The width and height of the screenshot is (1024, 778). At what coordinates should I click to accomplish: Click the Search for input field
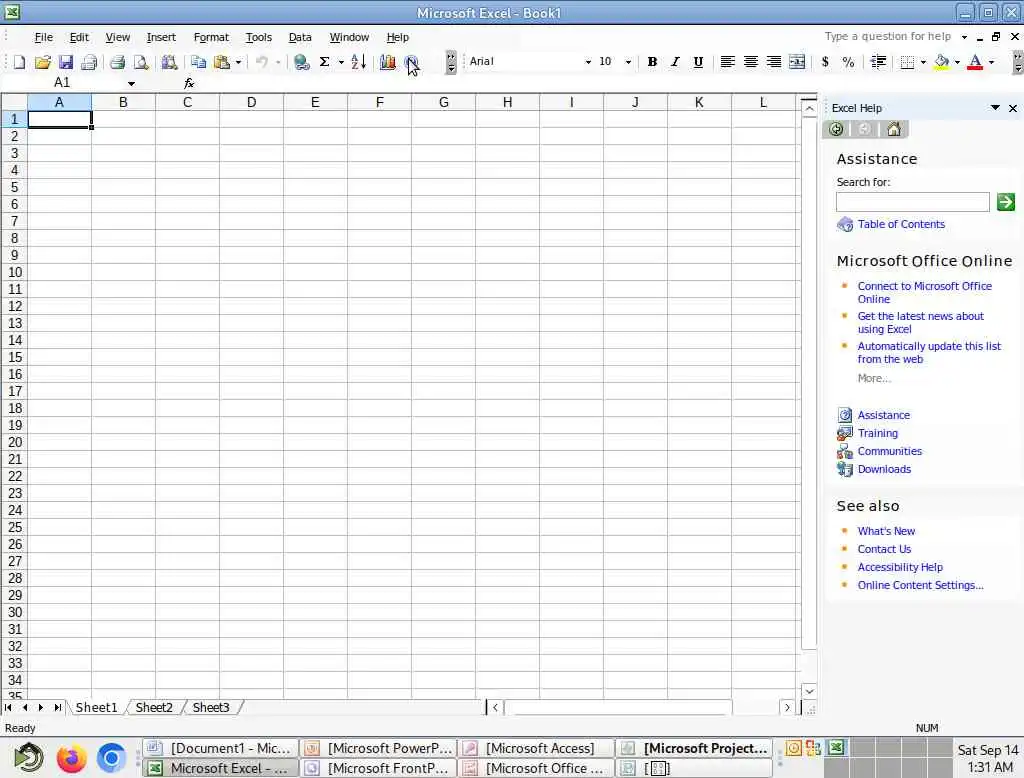click(x=912, y=202)
